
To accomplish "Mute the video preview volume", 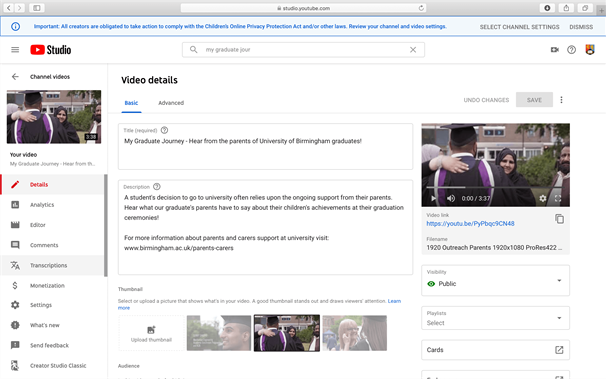I will click(451, 198).
